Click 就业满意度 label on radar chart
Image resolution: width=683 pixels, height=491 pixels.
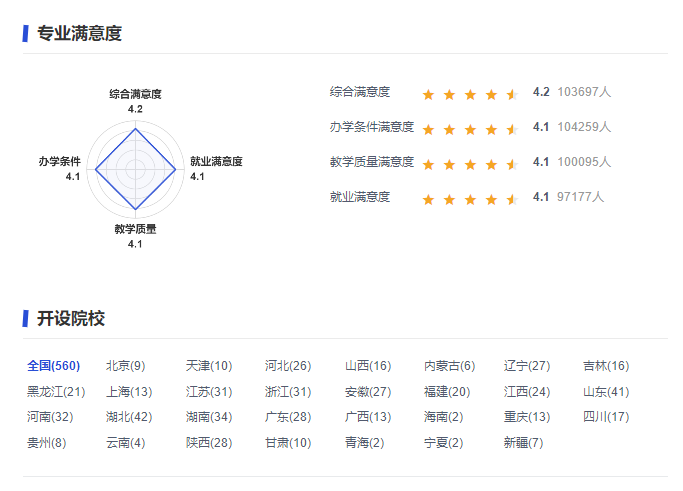[216, 161]
